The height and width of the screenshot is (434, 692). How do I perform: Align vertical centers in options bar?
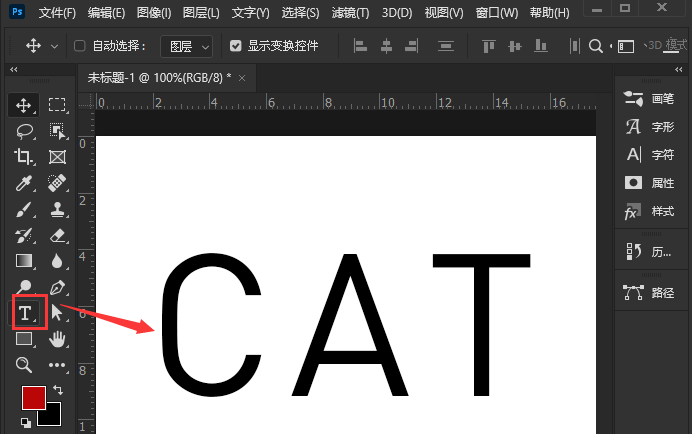(x=515, y=46)
